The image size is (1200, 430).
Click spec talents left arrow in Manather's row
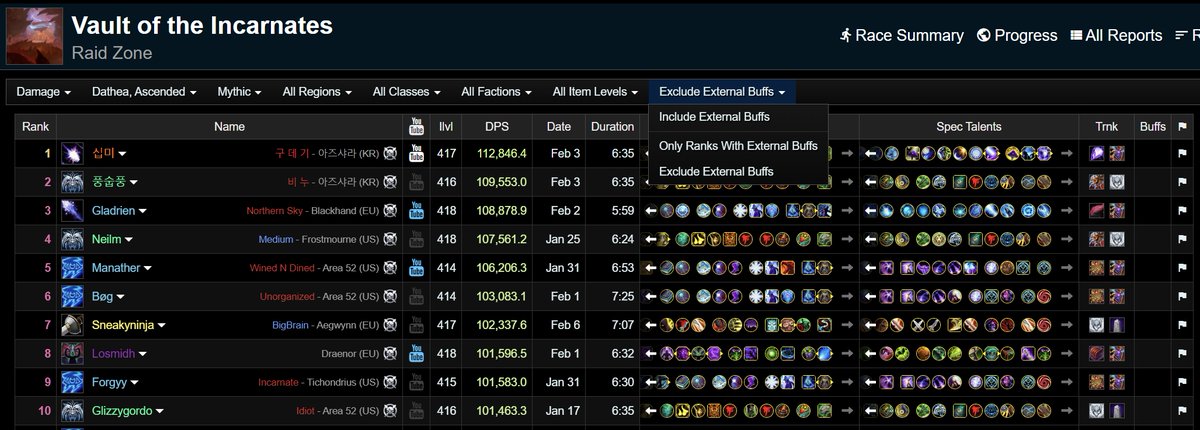coord(870,268)
